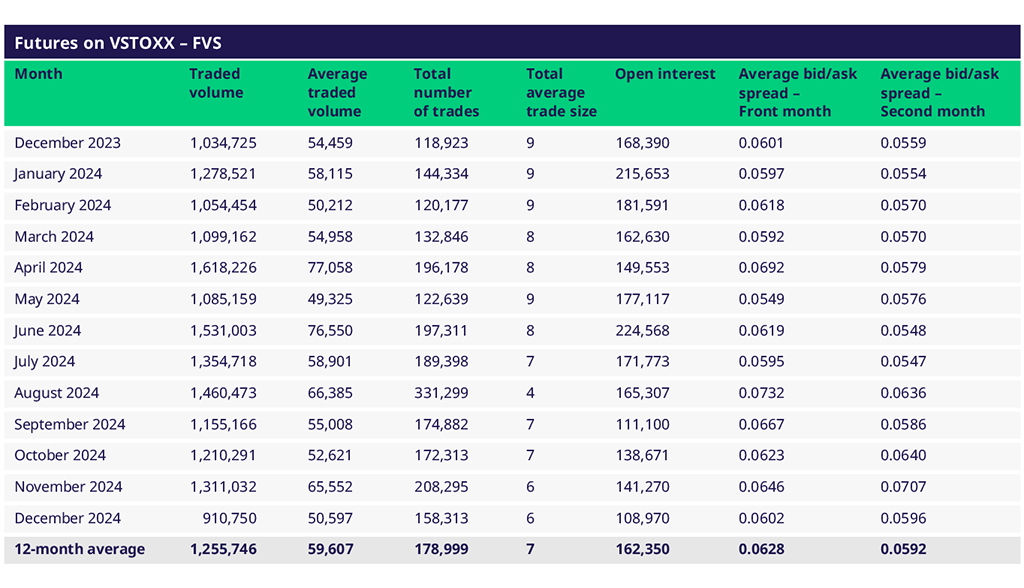Select the 'Month' column header
This screenshot has height=588, width=1024.
(x=38, y=74)
